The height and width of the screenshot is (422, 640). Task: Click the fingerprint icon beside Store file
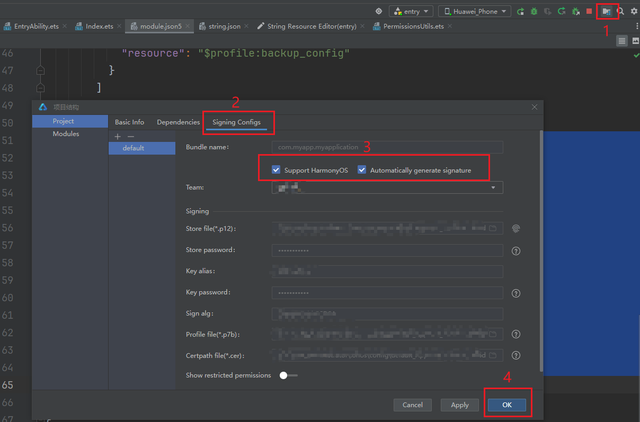click(x=516, y=229)
